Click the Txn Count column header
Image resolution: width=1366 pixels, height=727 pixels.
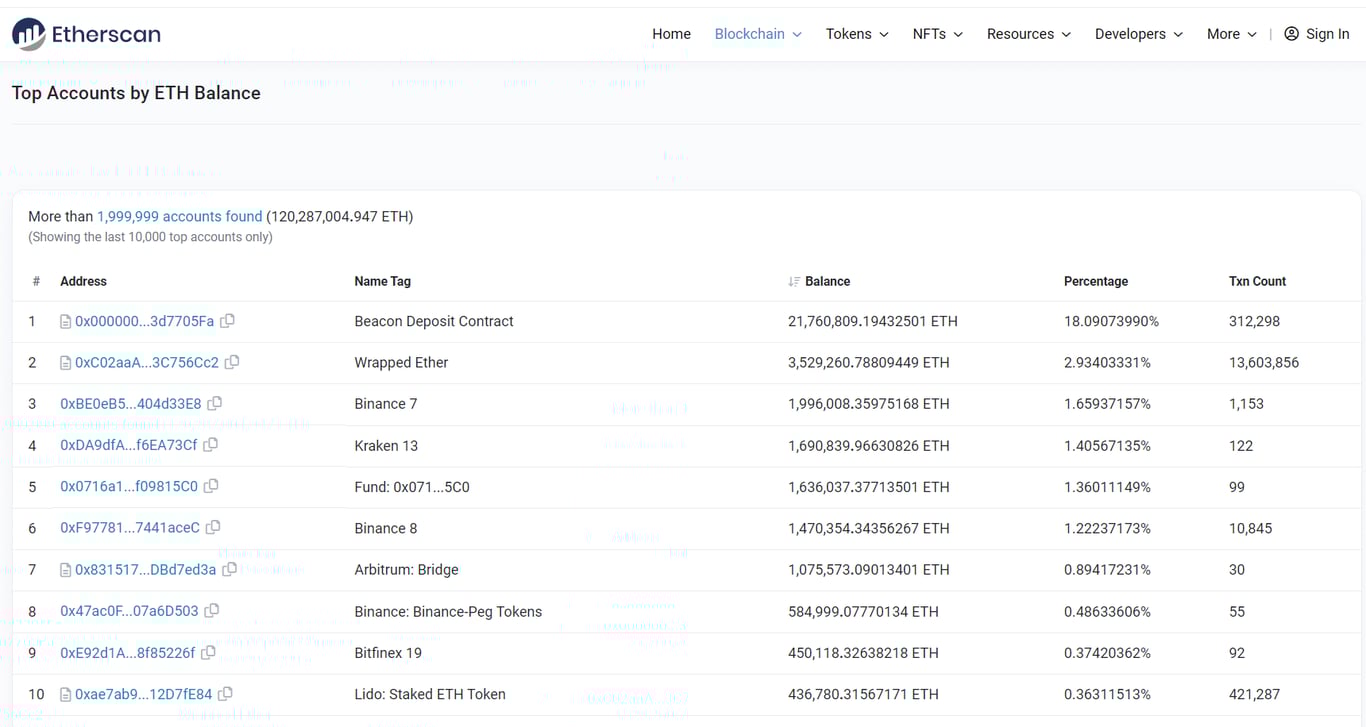[1257, 281]
